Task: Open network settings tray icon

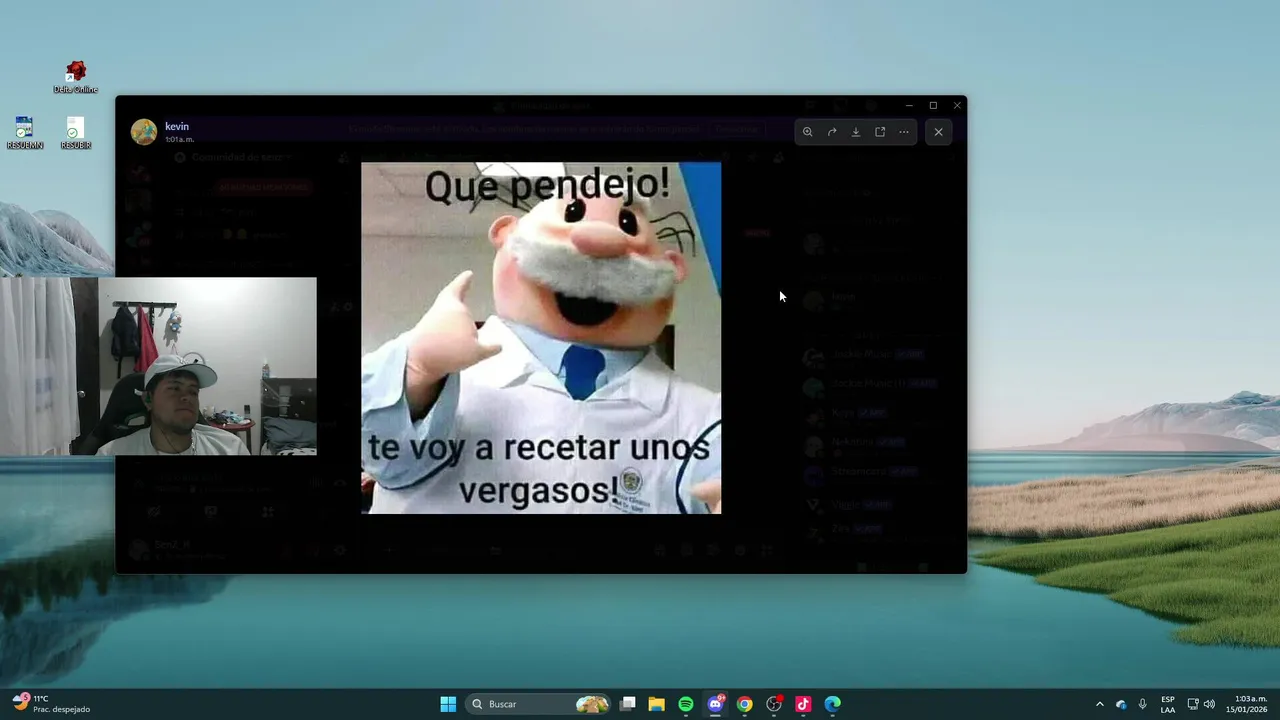Action: [1193, 704]
